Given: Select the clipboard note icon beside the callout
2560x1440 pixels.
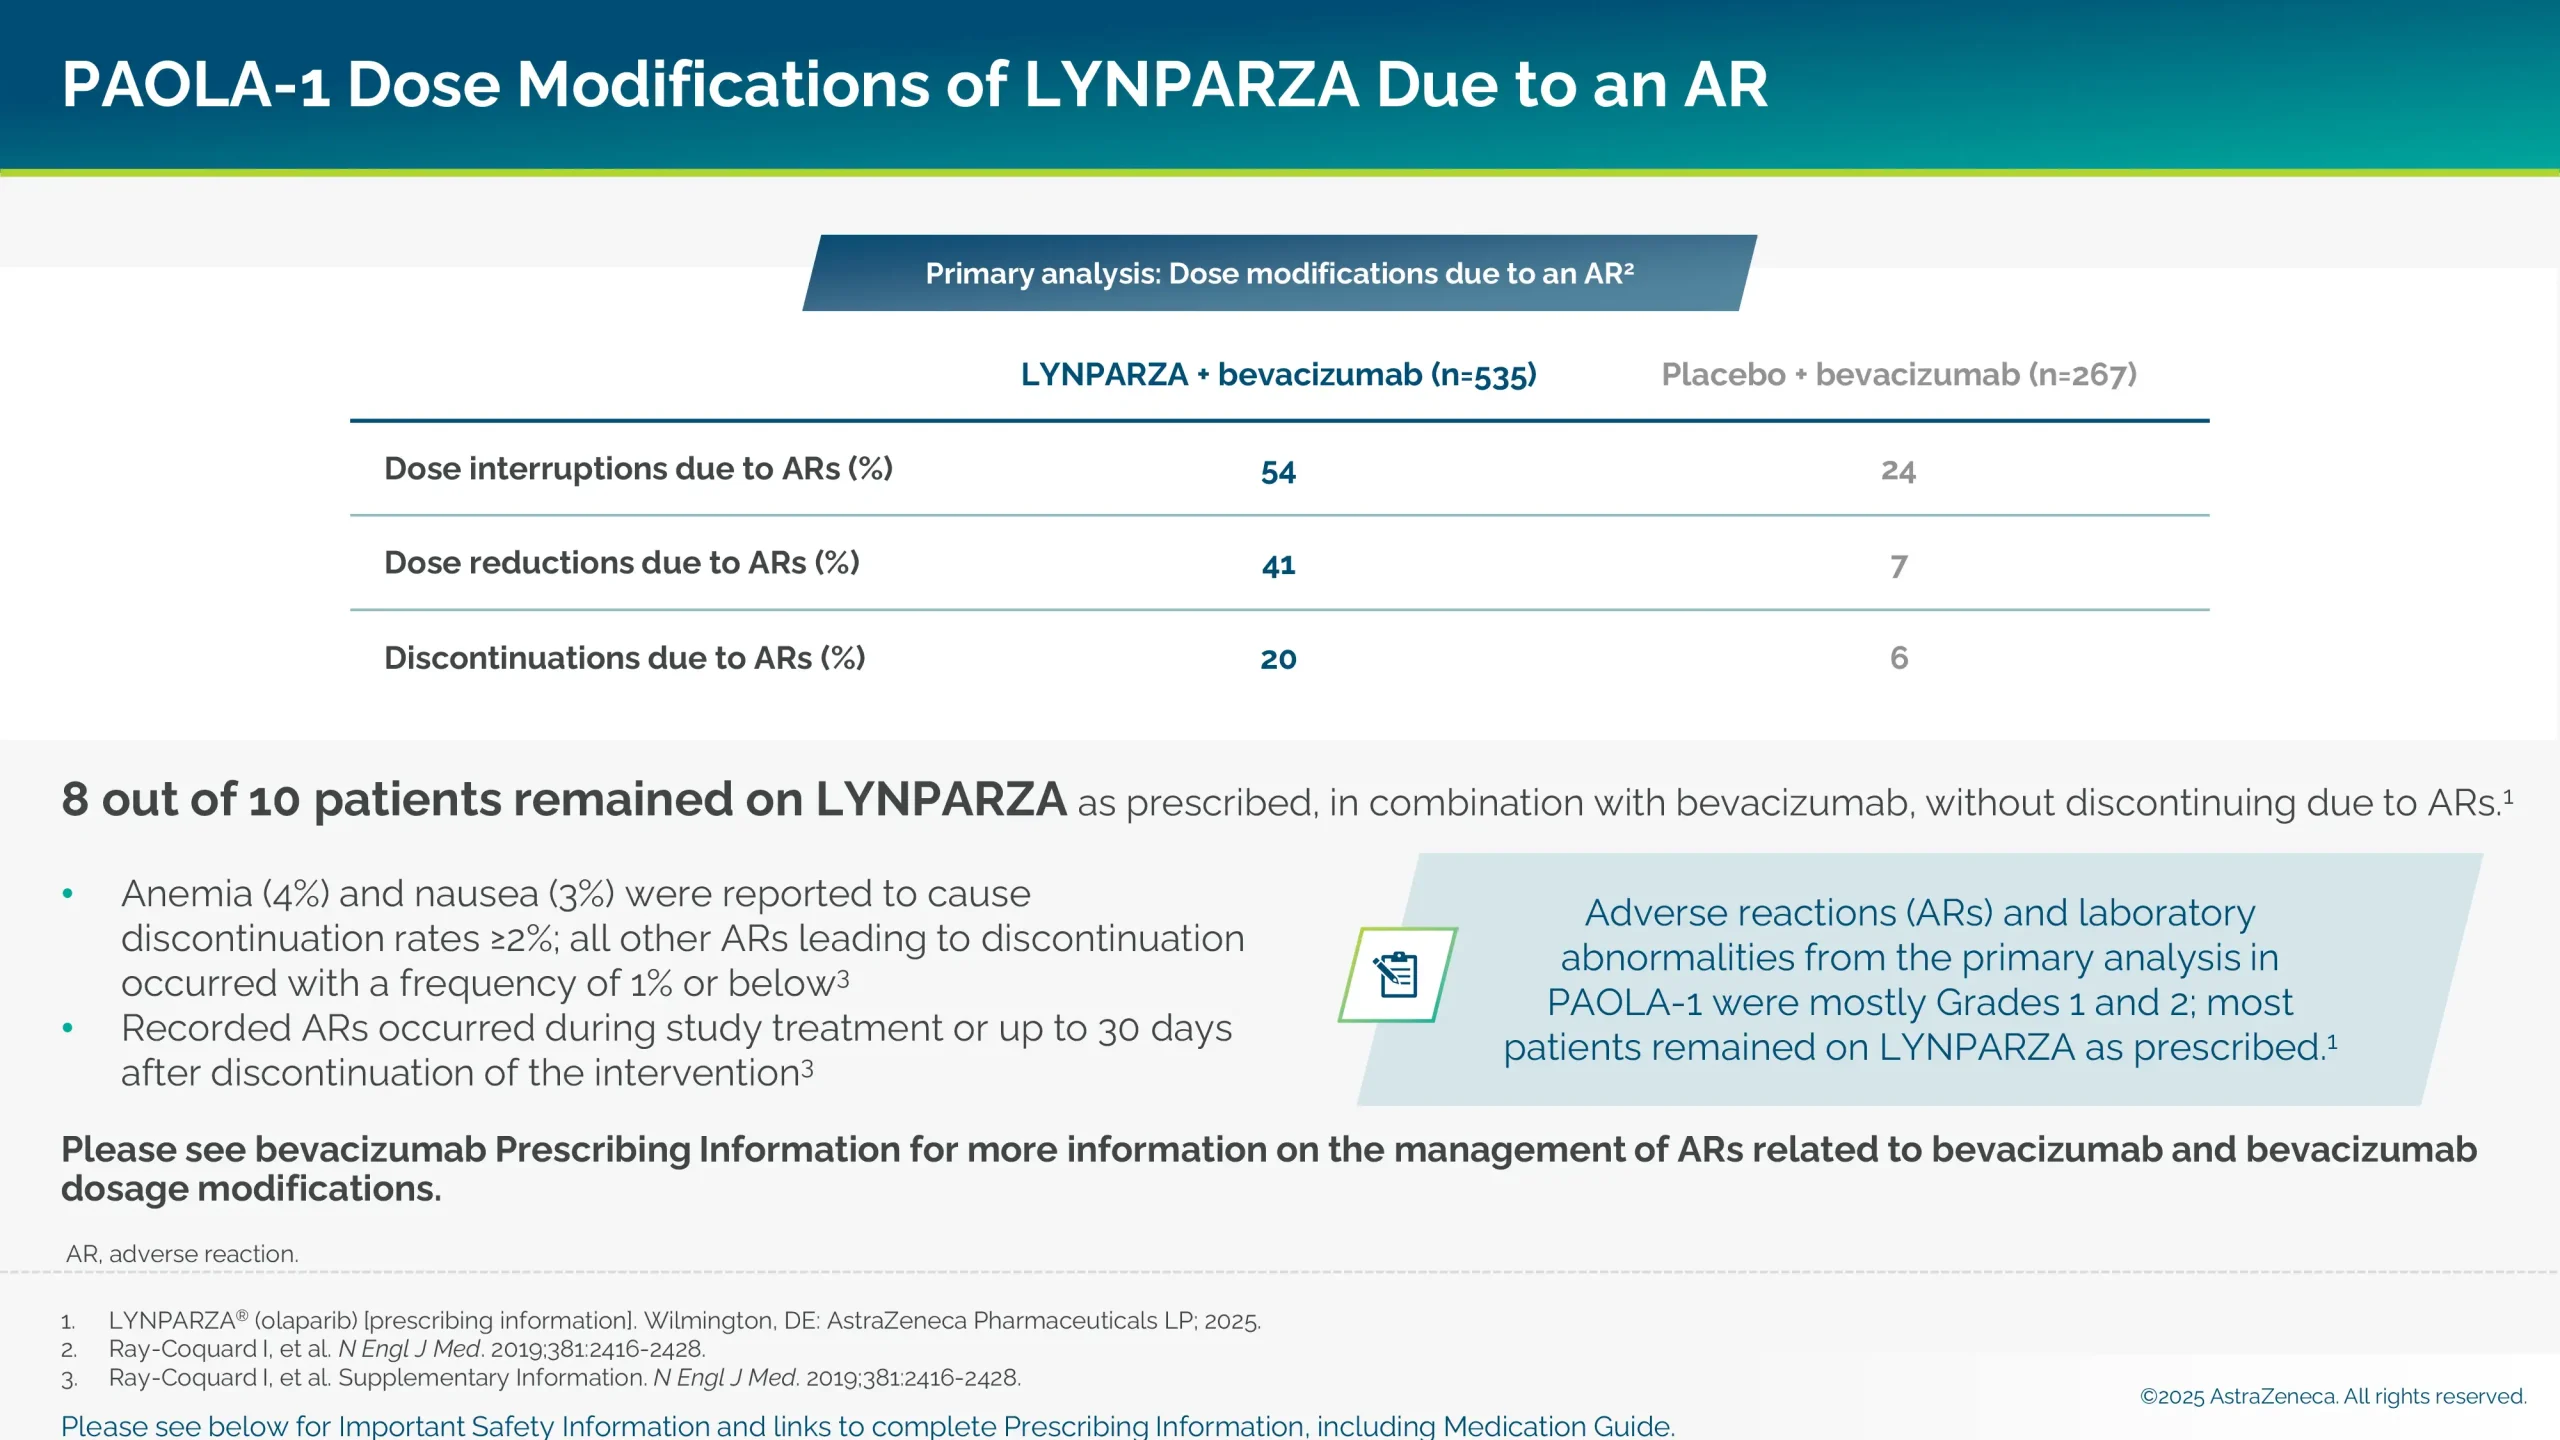Looking at the screenshot, I should 1400,975.
